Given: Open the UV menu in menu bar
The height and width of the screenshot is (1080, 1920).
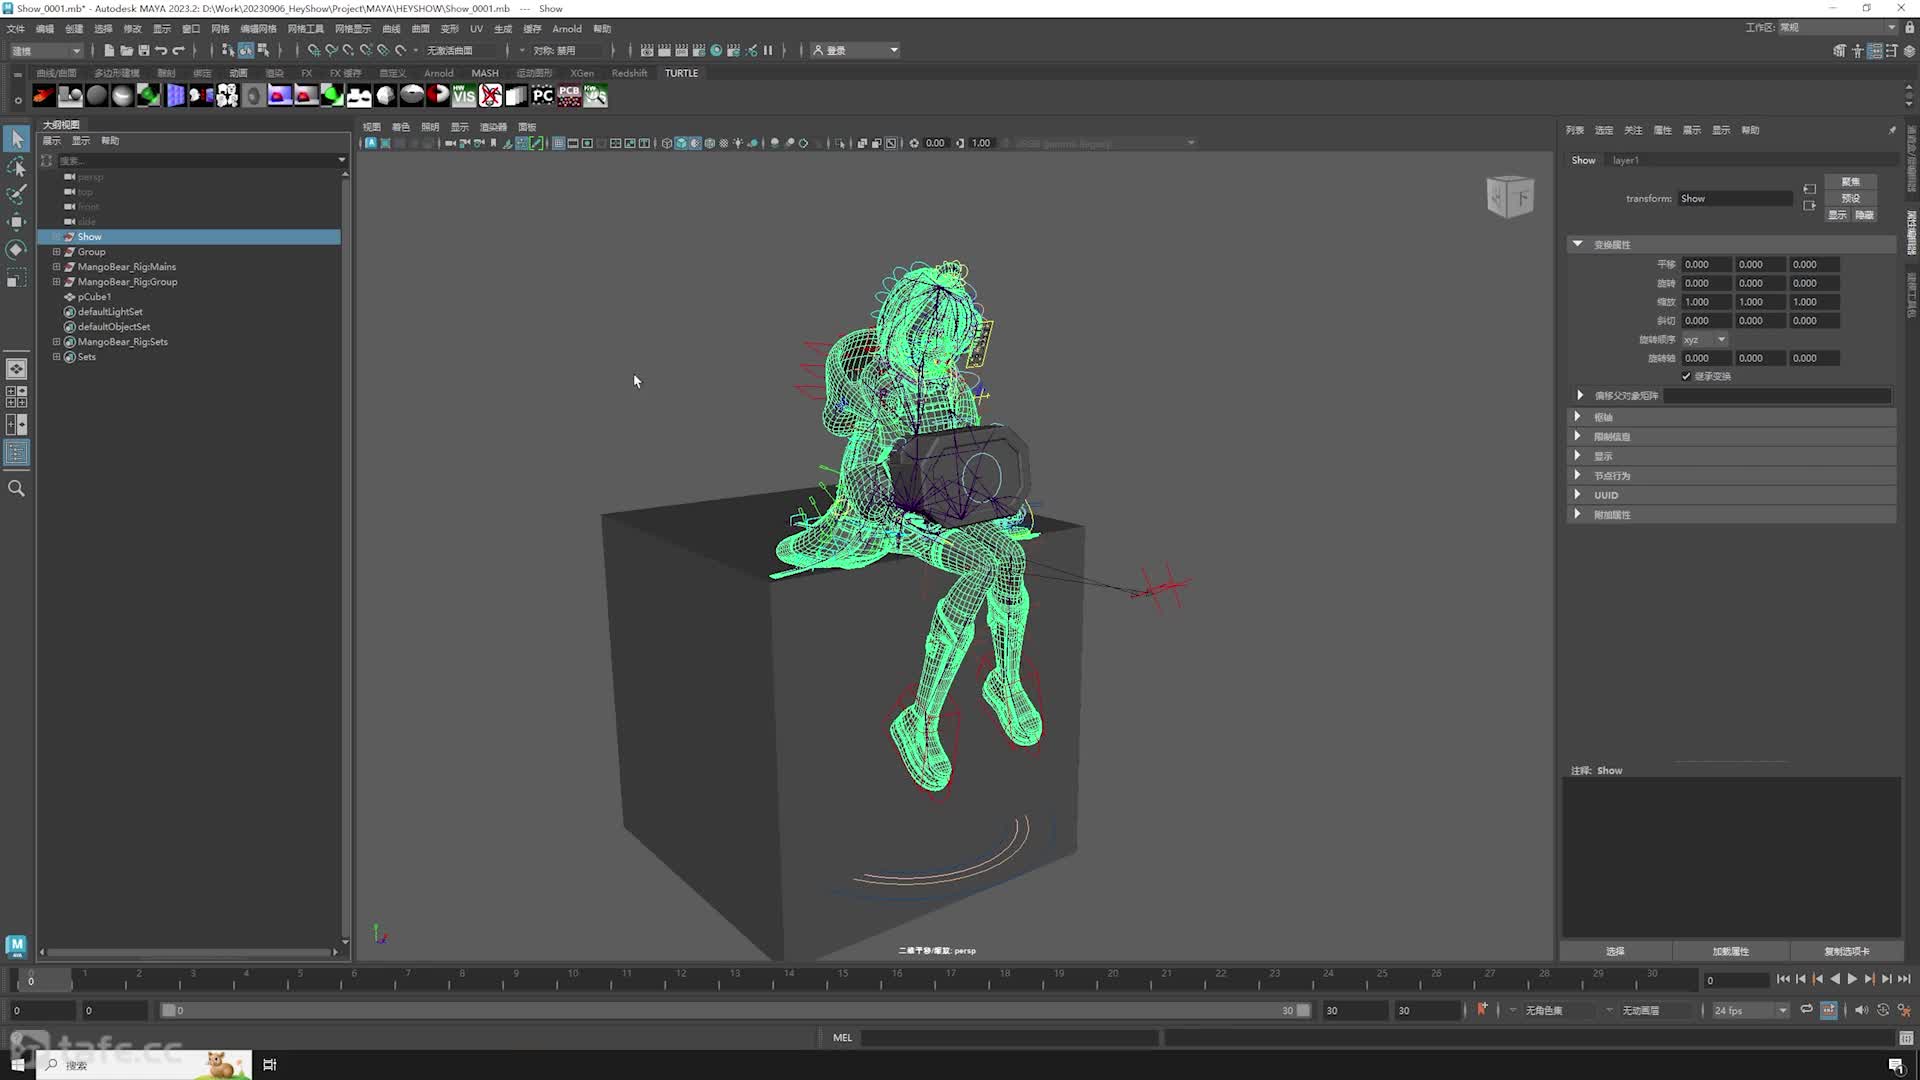Looking at the screenshot, I should 476,29.
